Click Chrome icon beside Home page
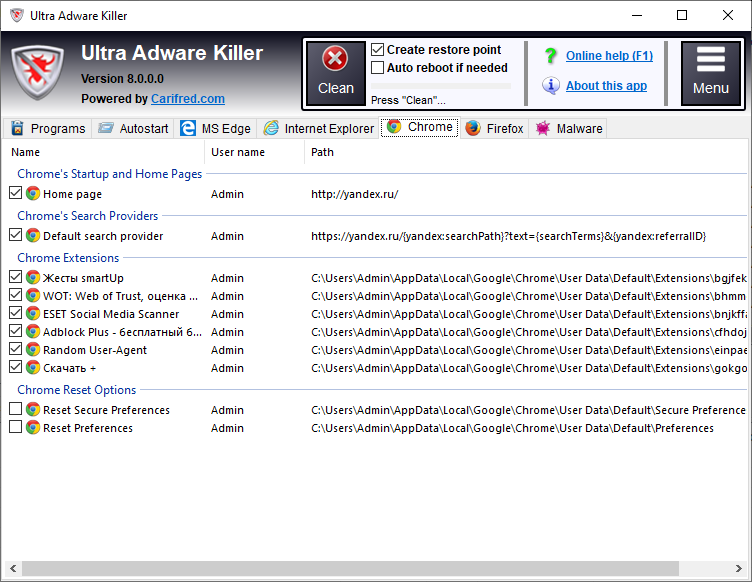Viewport: 752px width, 582px height. click(33, 193)
